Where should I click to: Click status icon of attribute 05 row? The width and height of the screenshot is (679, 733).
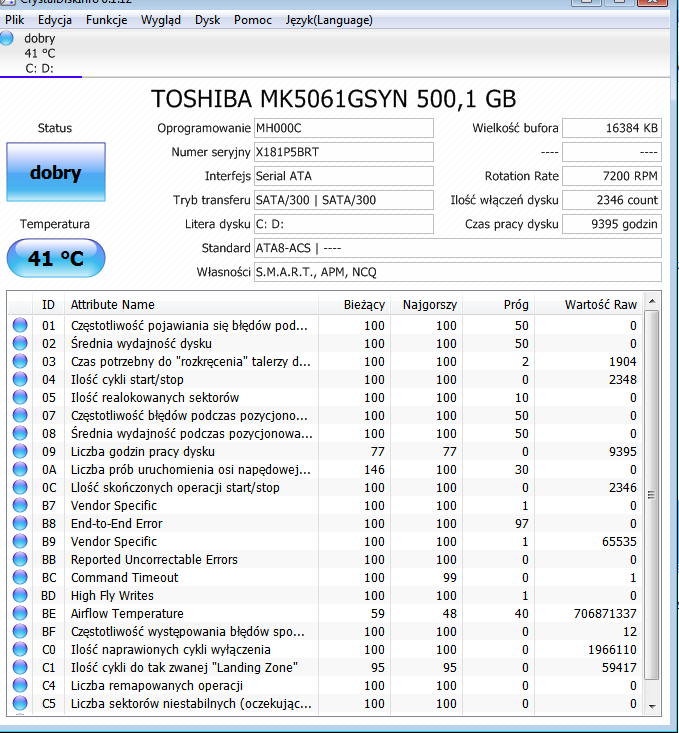click(x=20, y=397)
